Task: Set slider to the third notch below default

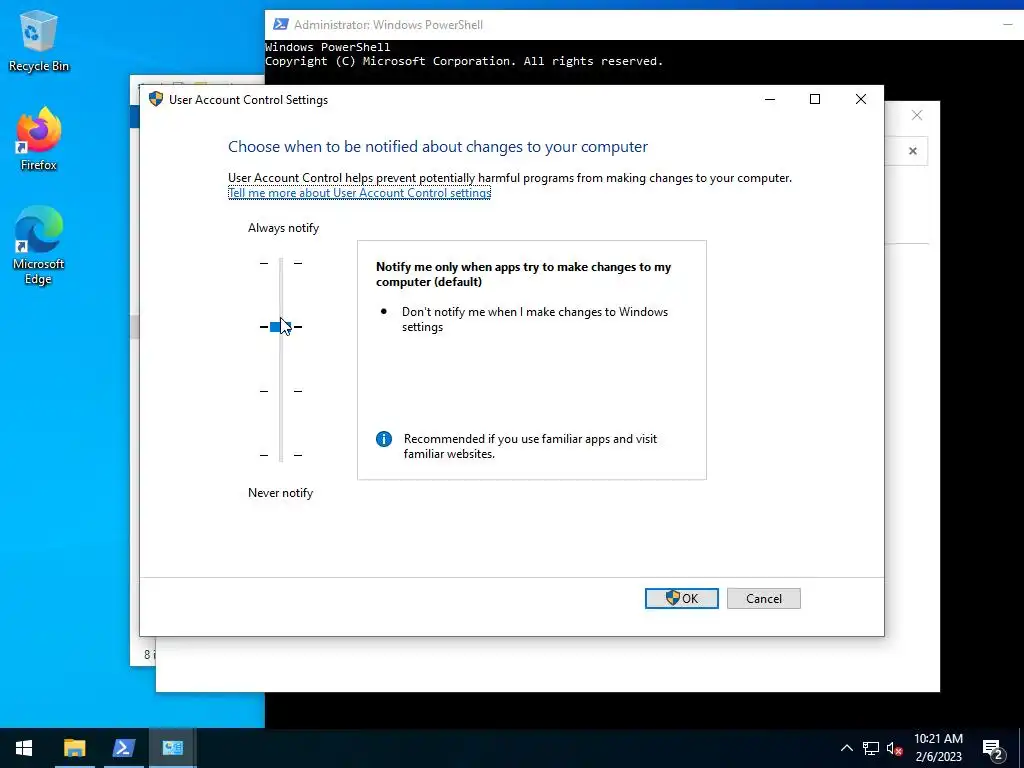Action: tap(281, 391)
